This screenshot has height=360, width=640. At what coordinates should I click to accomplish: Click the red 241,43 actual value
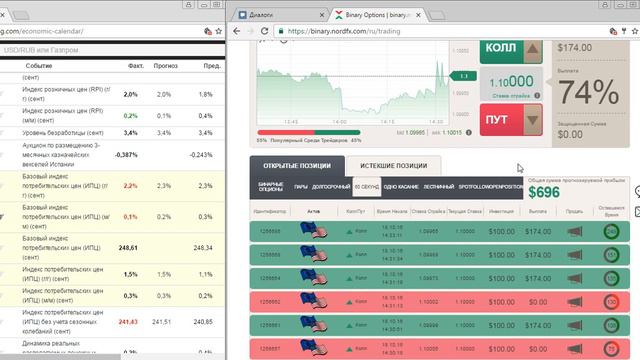tap(128, 322)
